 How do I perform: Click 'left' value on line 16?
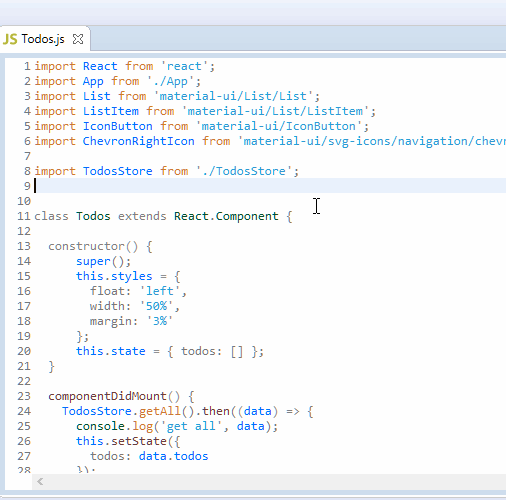(160, 291)
